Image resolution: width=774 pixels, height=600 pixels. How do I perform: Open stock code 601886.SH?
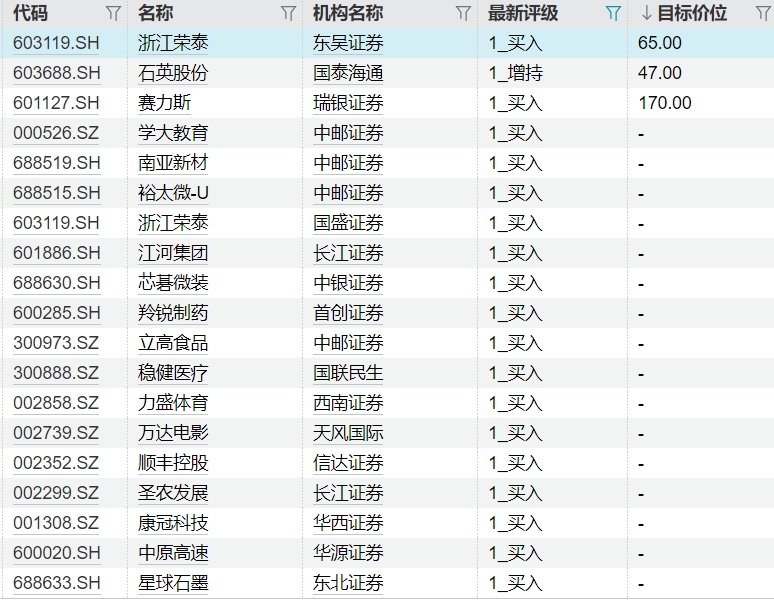56,253
